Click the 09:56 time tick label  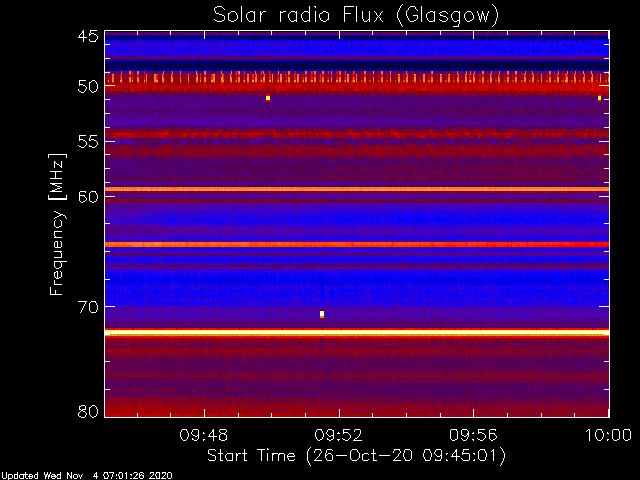click(x=473, y=436)
